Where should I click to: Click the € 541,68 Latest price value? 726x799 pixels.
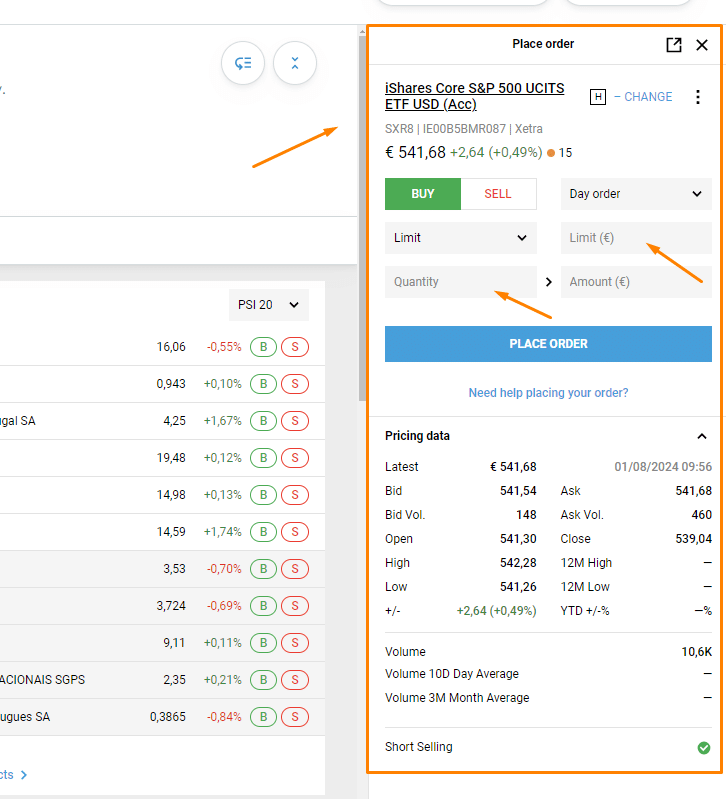coord(513,467)
